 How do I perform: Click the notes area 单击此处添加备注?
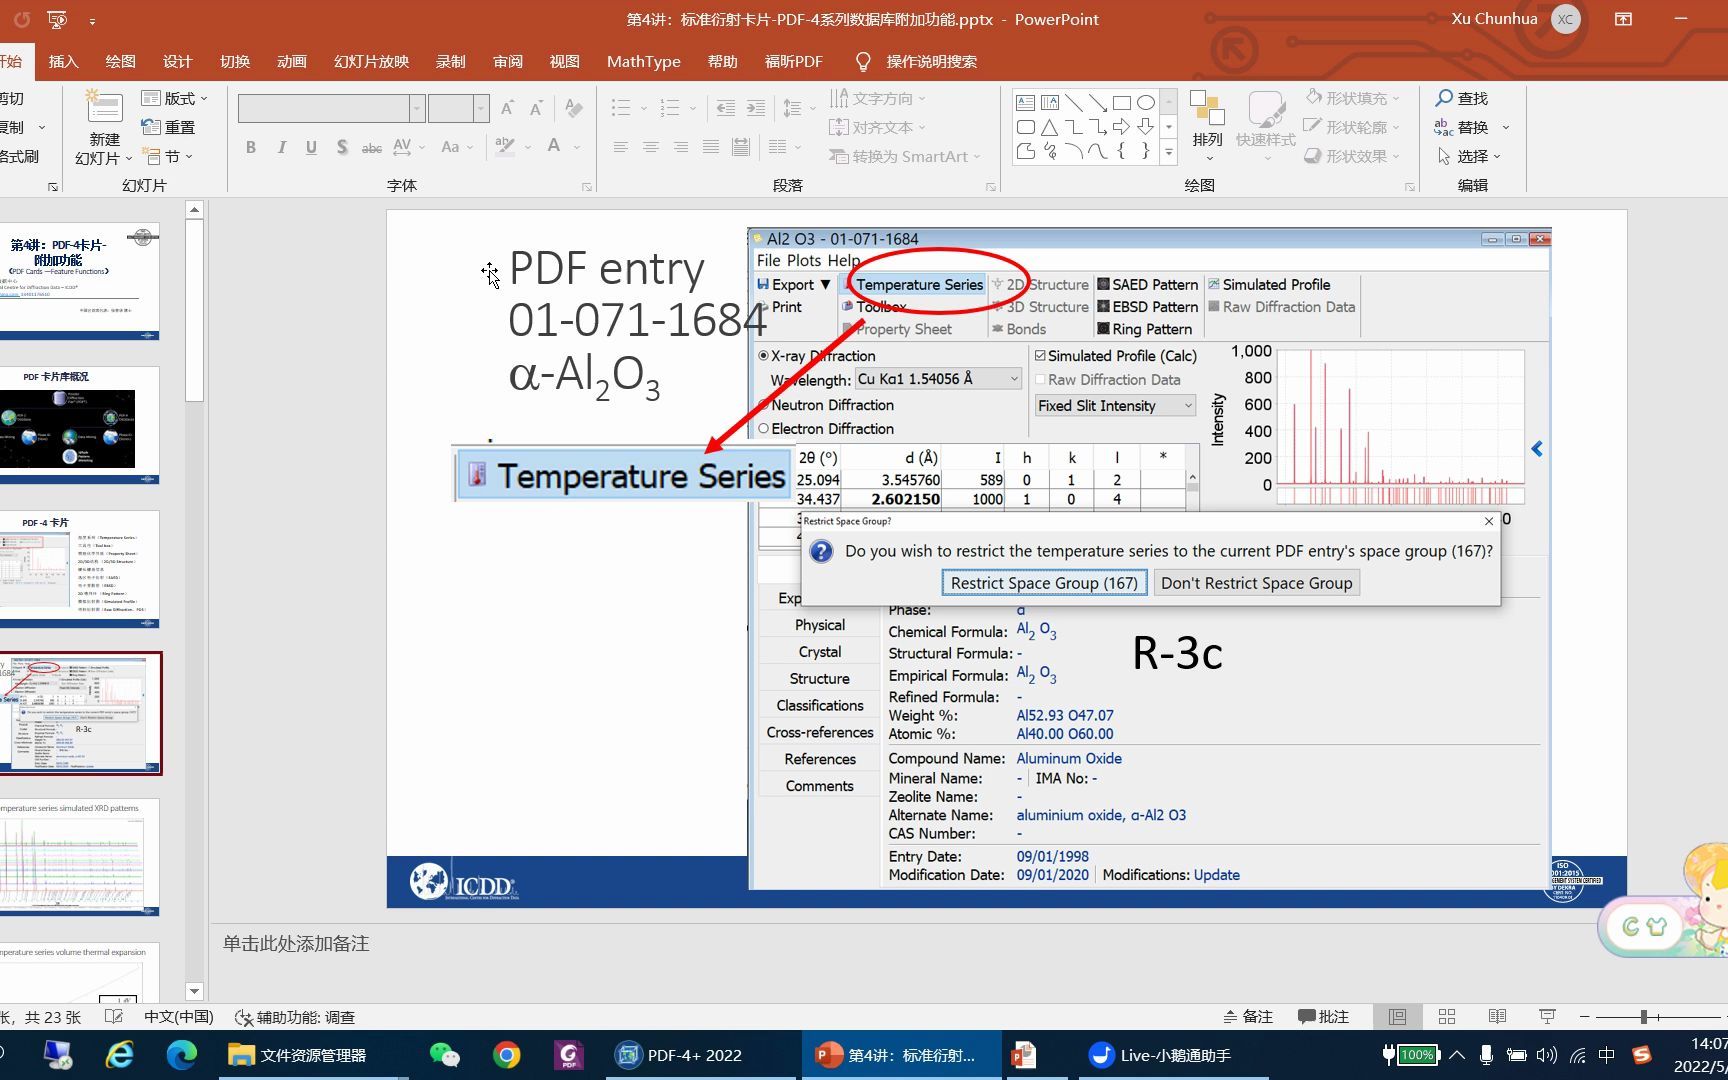tap(296, 944)
